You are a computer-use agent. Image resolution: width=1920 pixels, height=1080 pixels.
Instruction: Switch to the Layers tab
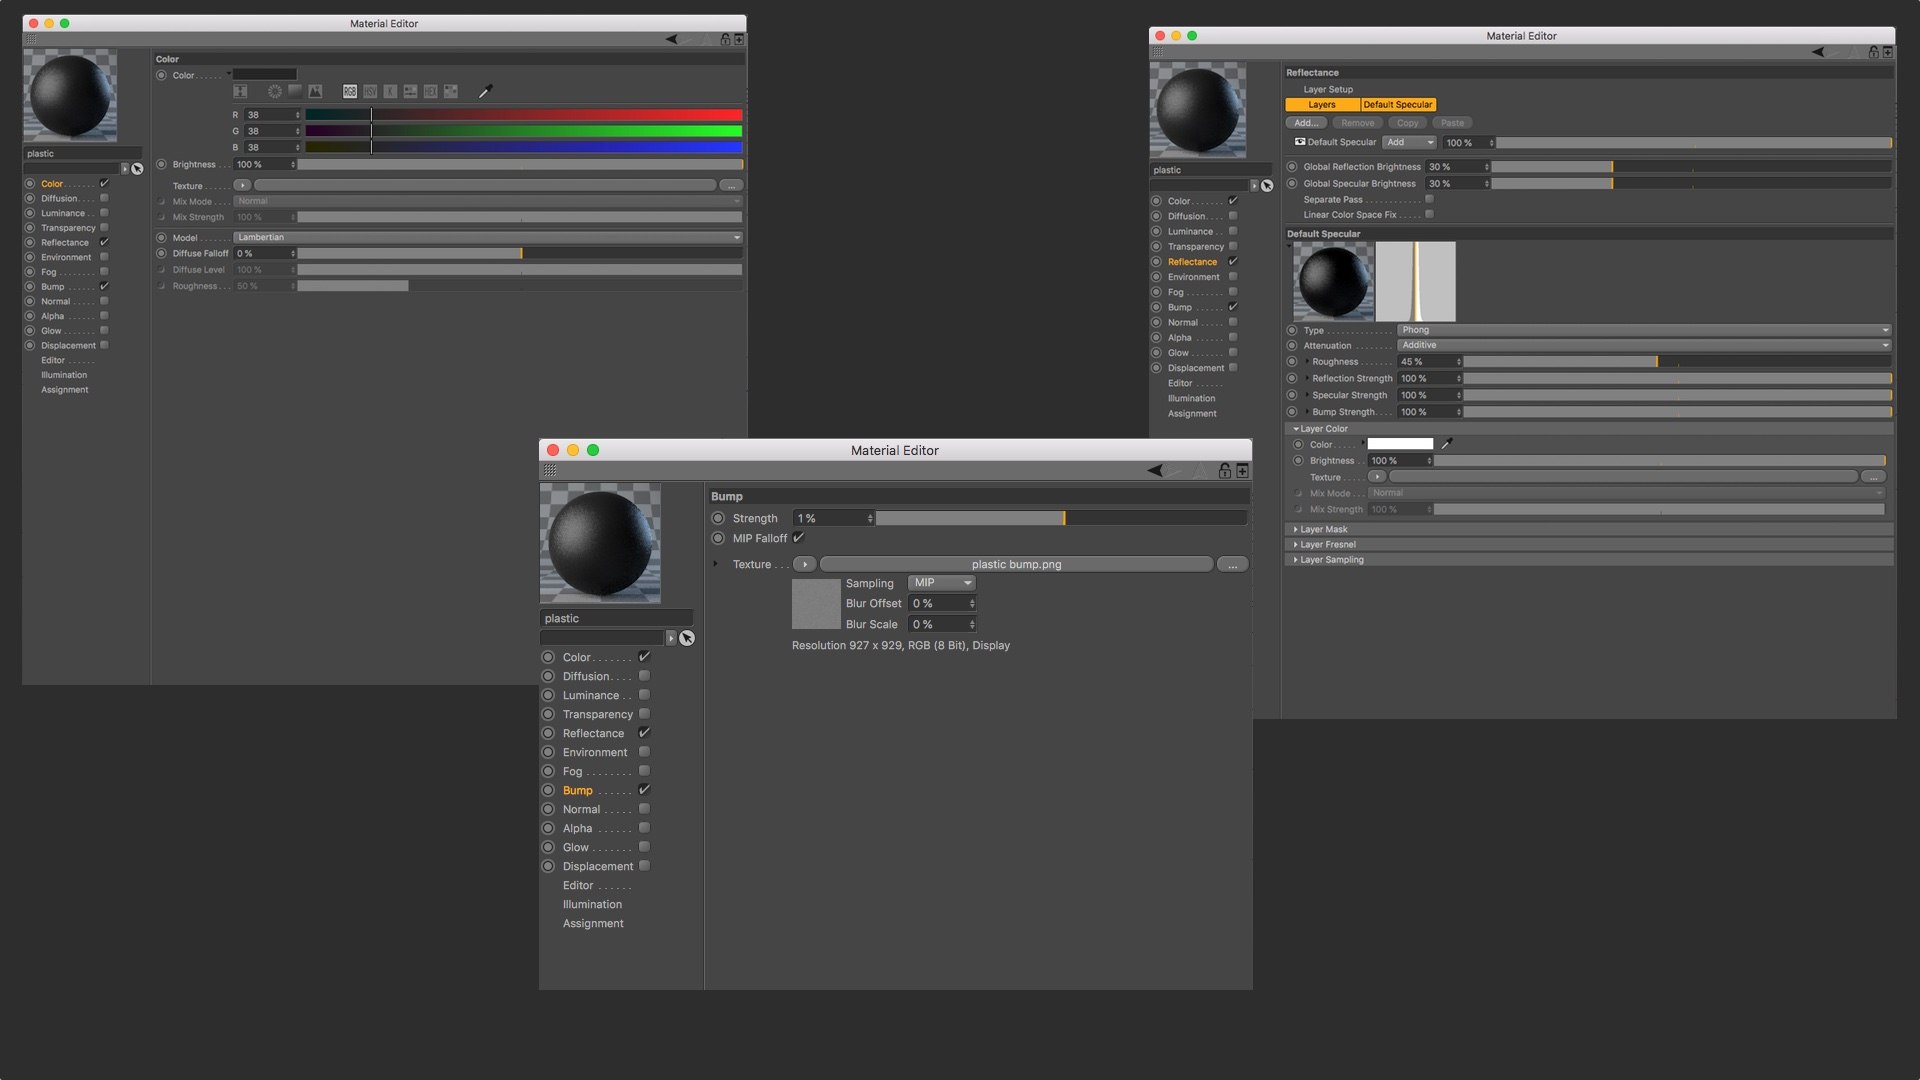1322,105
